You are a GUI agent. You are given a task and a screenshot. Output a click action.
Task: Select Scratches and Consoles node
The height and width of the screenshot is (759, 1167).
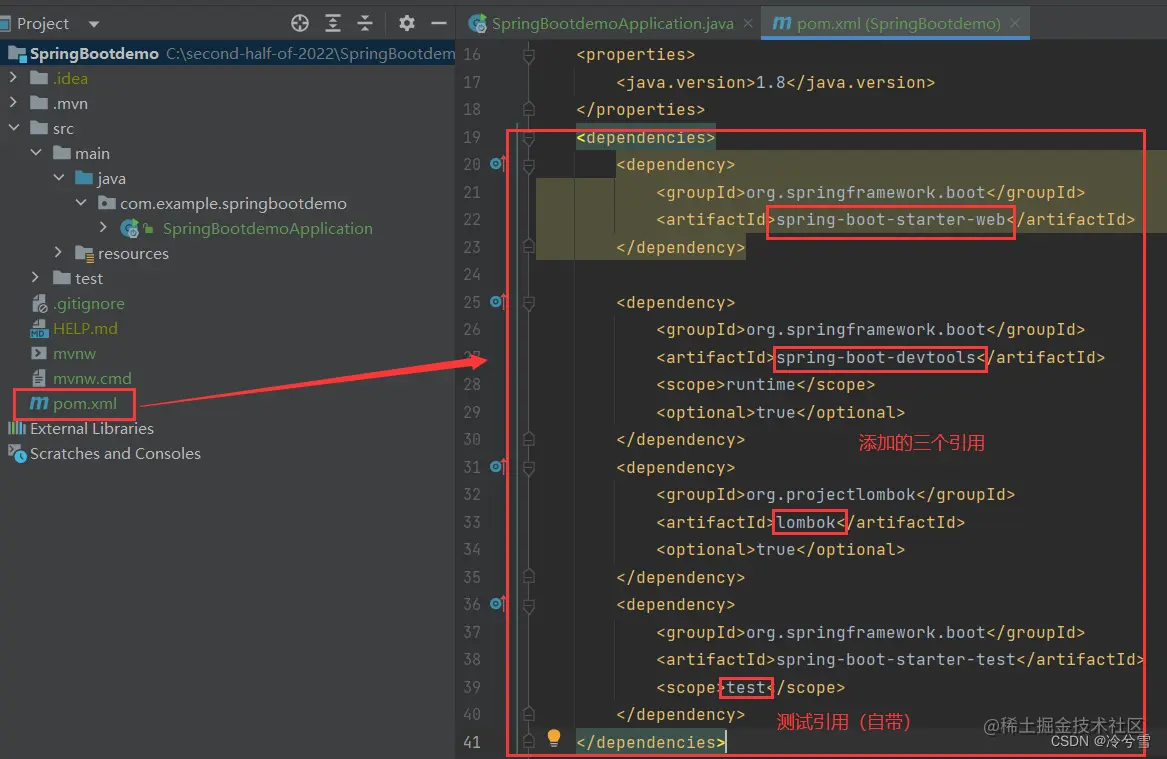(x=115, y=453)
